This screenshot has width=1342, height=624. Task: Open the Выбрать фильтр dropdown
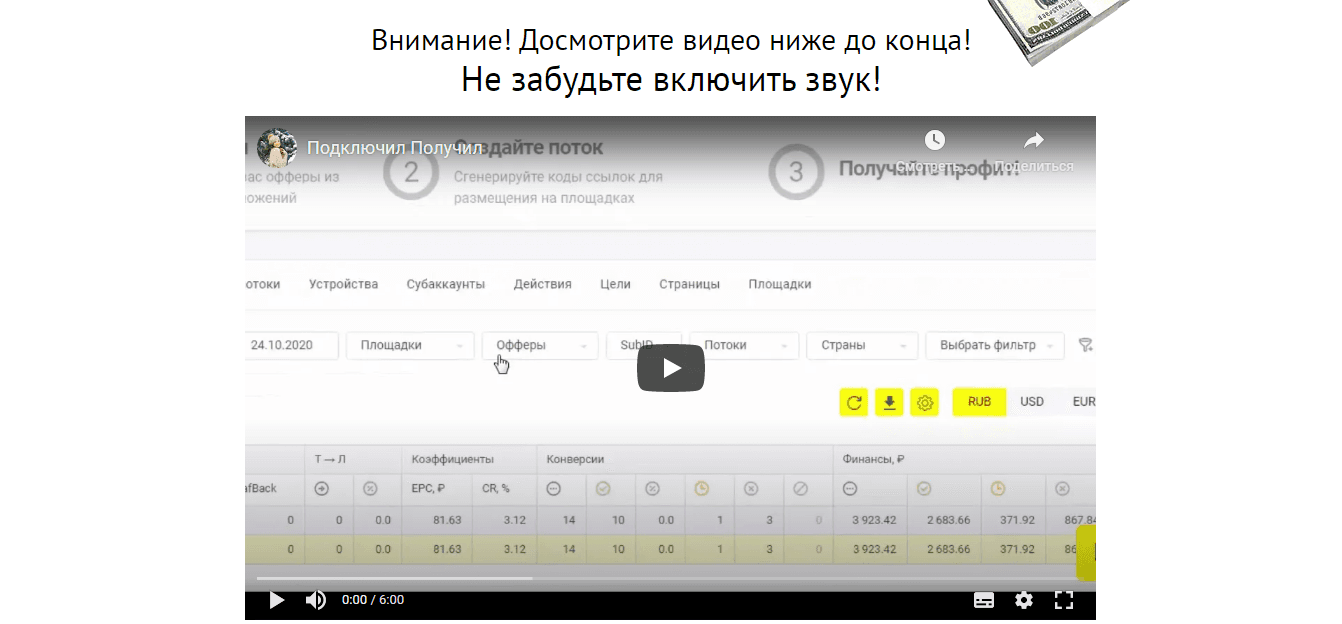point(994,344)
